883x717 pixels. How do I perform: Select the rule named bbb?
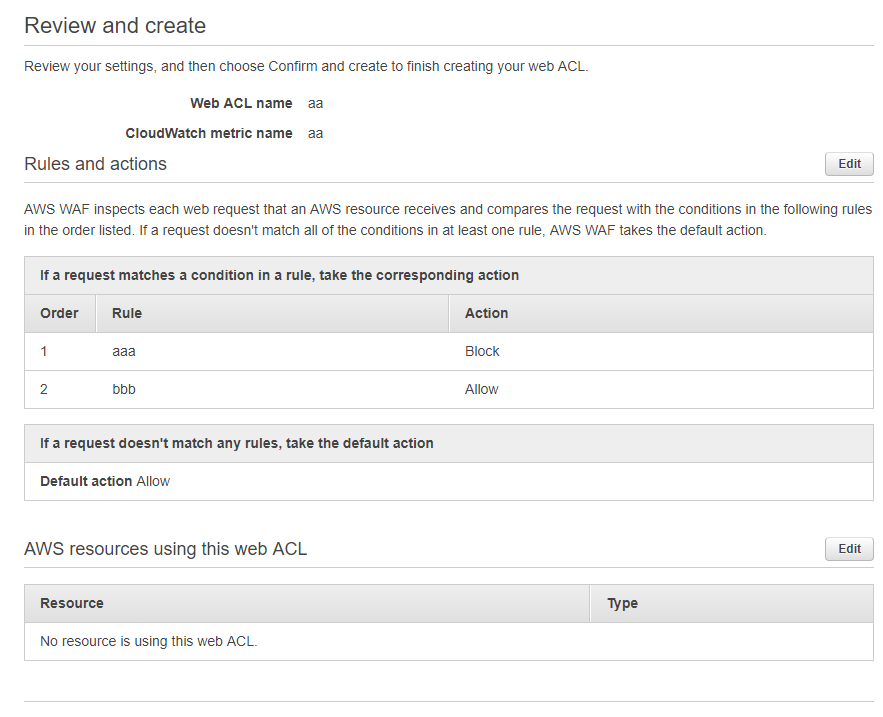(x=124, y=389)
